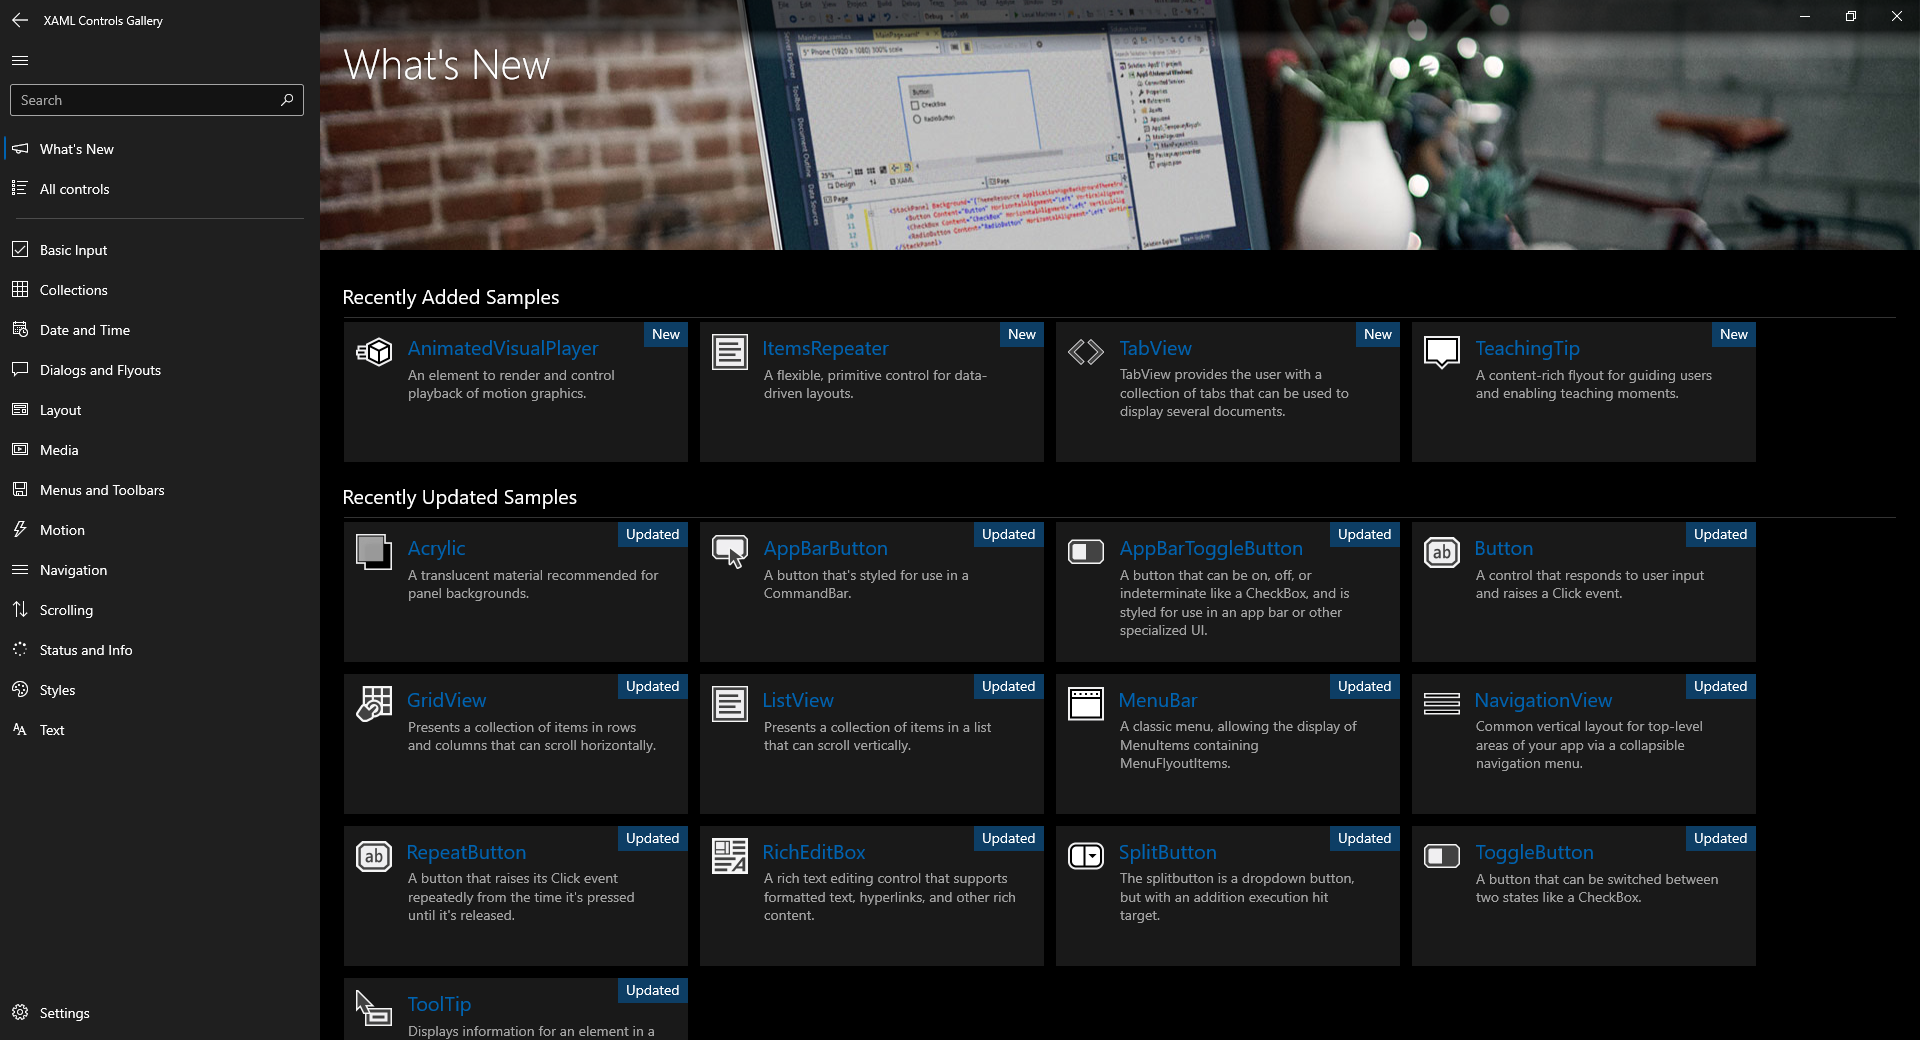The width and height of the screenshot is (1920, 1040).
Task: Open the ToggleButton sample title
Action: (x=1534, y=852)
